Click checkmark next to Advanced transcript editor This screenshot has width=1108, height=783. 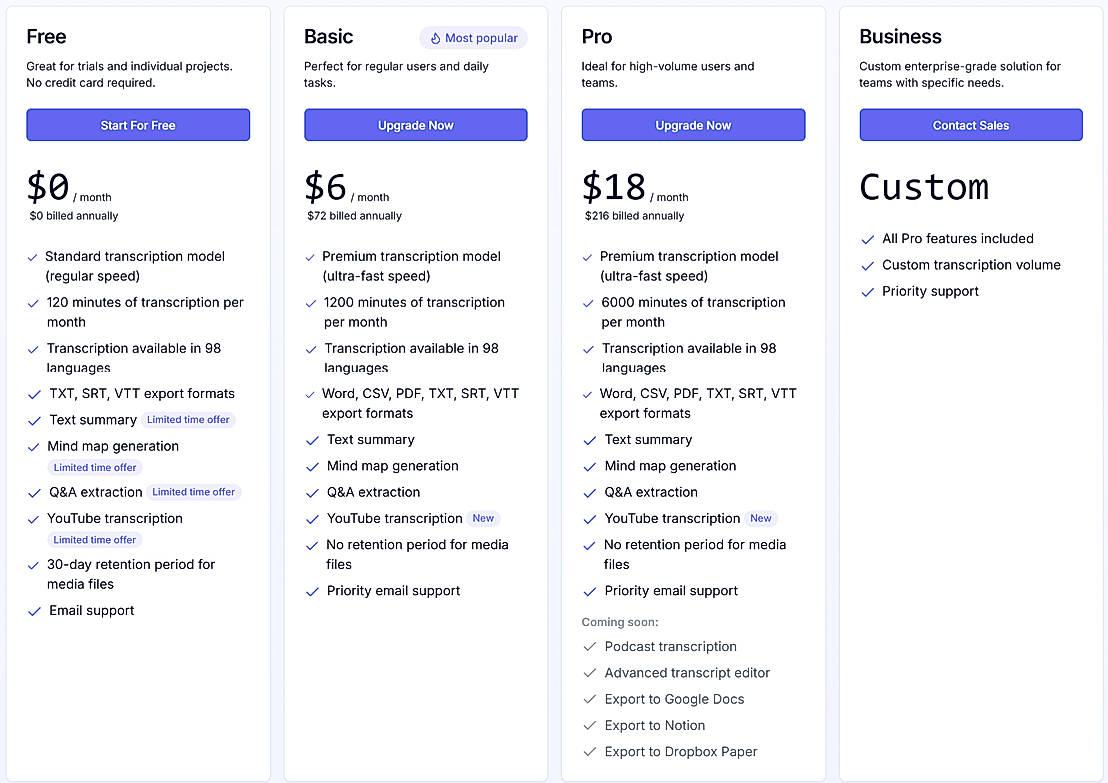pyautogui.click(x=590, y=673)
